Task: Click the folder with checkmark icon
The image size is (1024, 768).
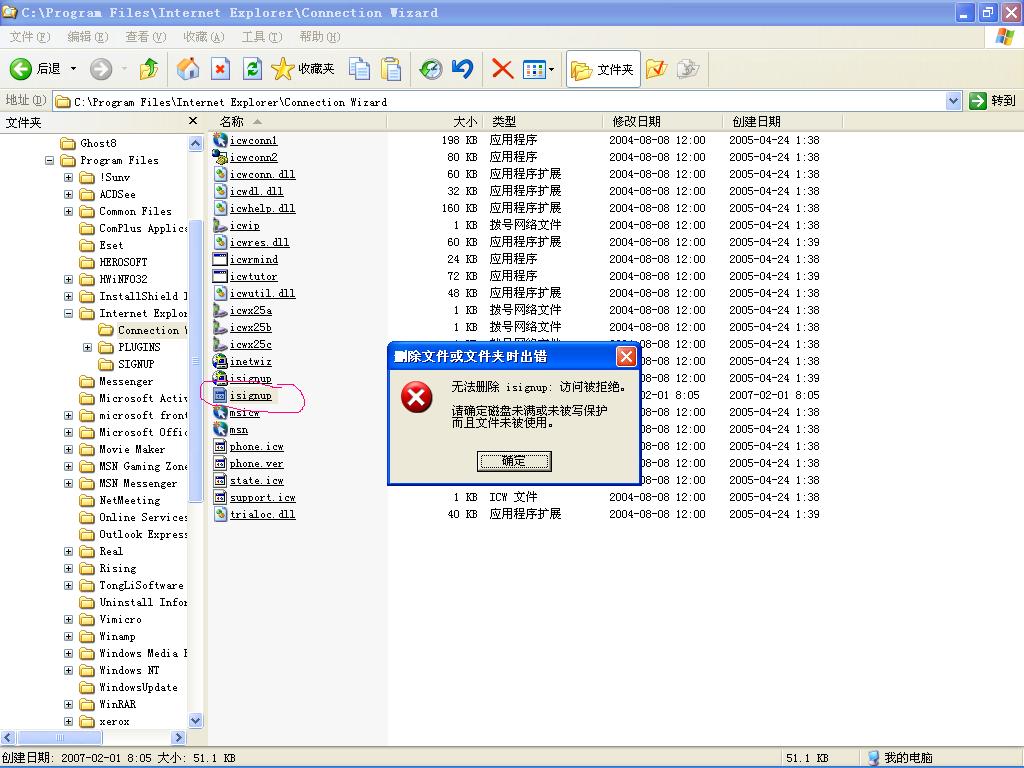Action: pos(656,69)
